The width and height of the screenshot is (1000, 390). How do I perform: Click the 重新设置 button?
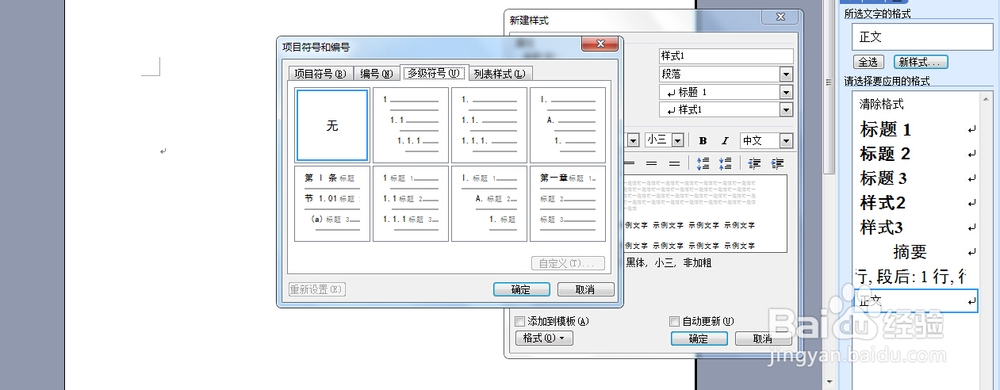(316, 289)
